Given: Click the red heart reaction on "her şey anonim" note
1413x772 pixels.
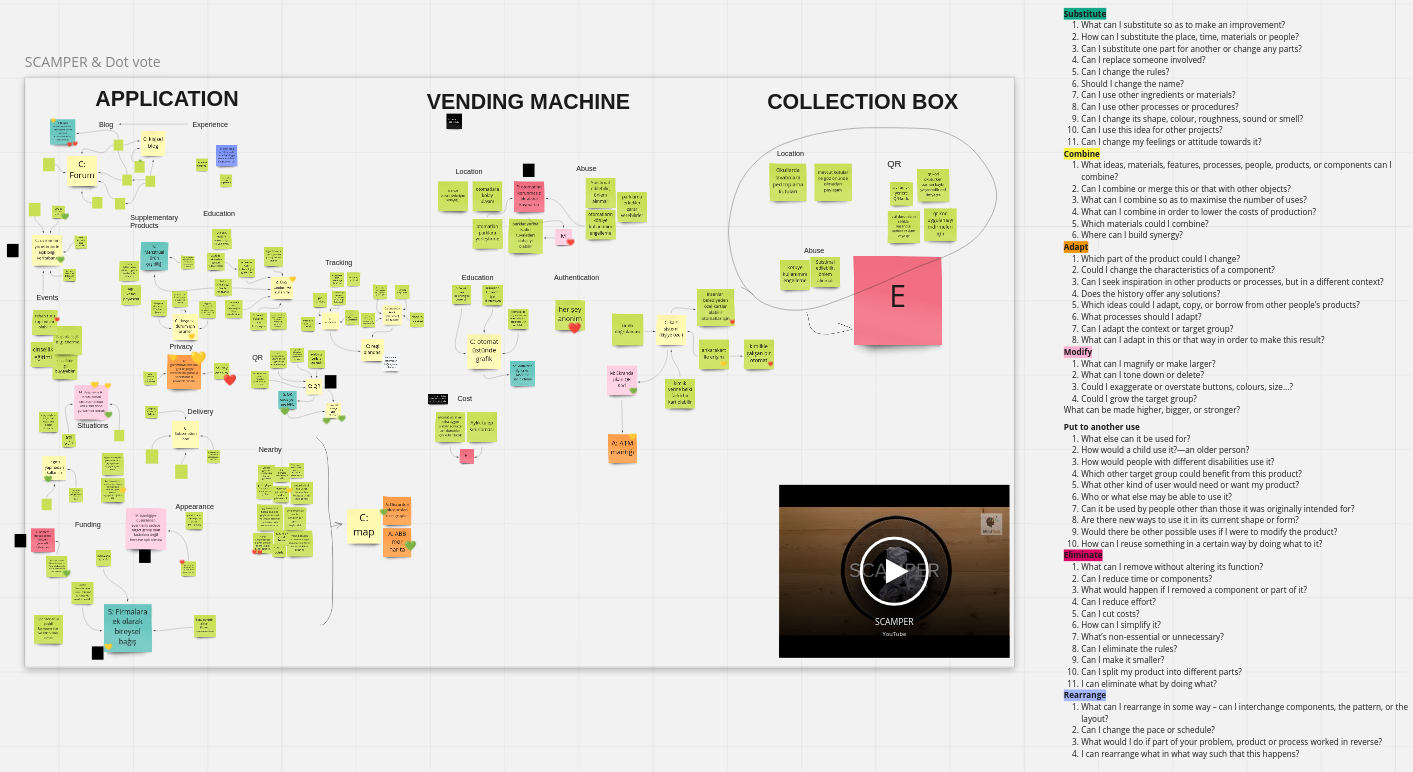Looking at the screenshot, I should click(575, 328).
